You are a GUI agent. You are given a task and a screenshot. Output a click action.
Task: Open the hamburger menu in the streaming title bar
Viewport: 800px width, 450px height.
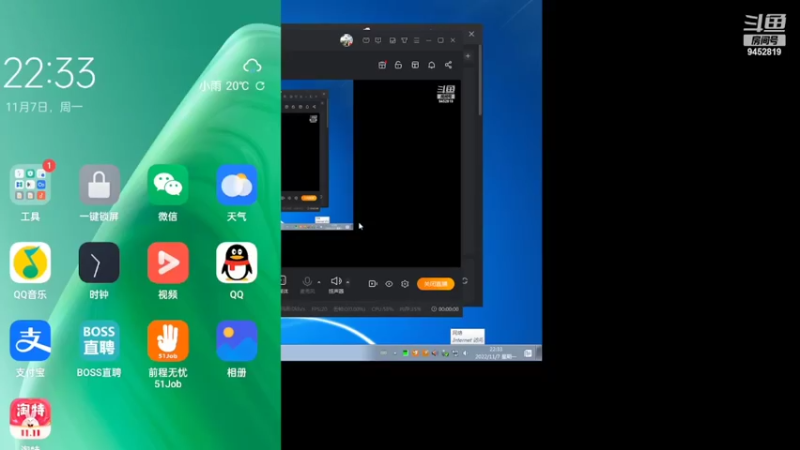[x=416, y=40]
